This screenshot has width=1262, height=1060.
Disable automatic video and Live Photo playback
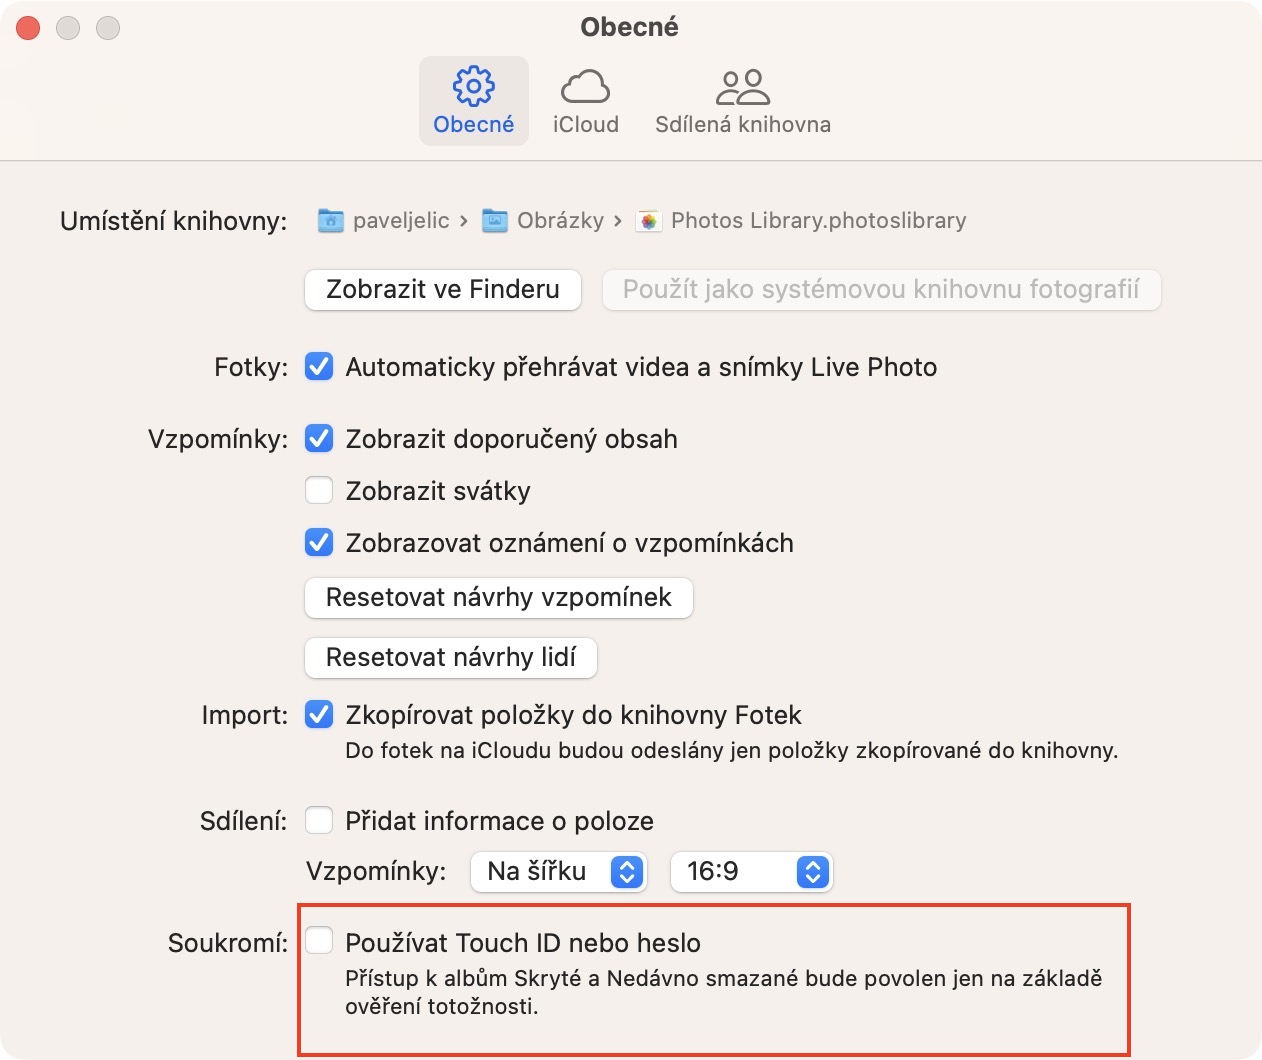pyautogui.click(x=319, y=367)
